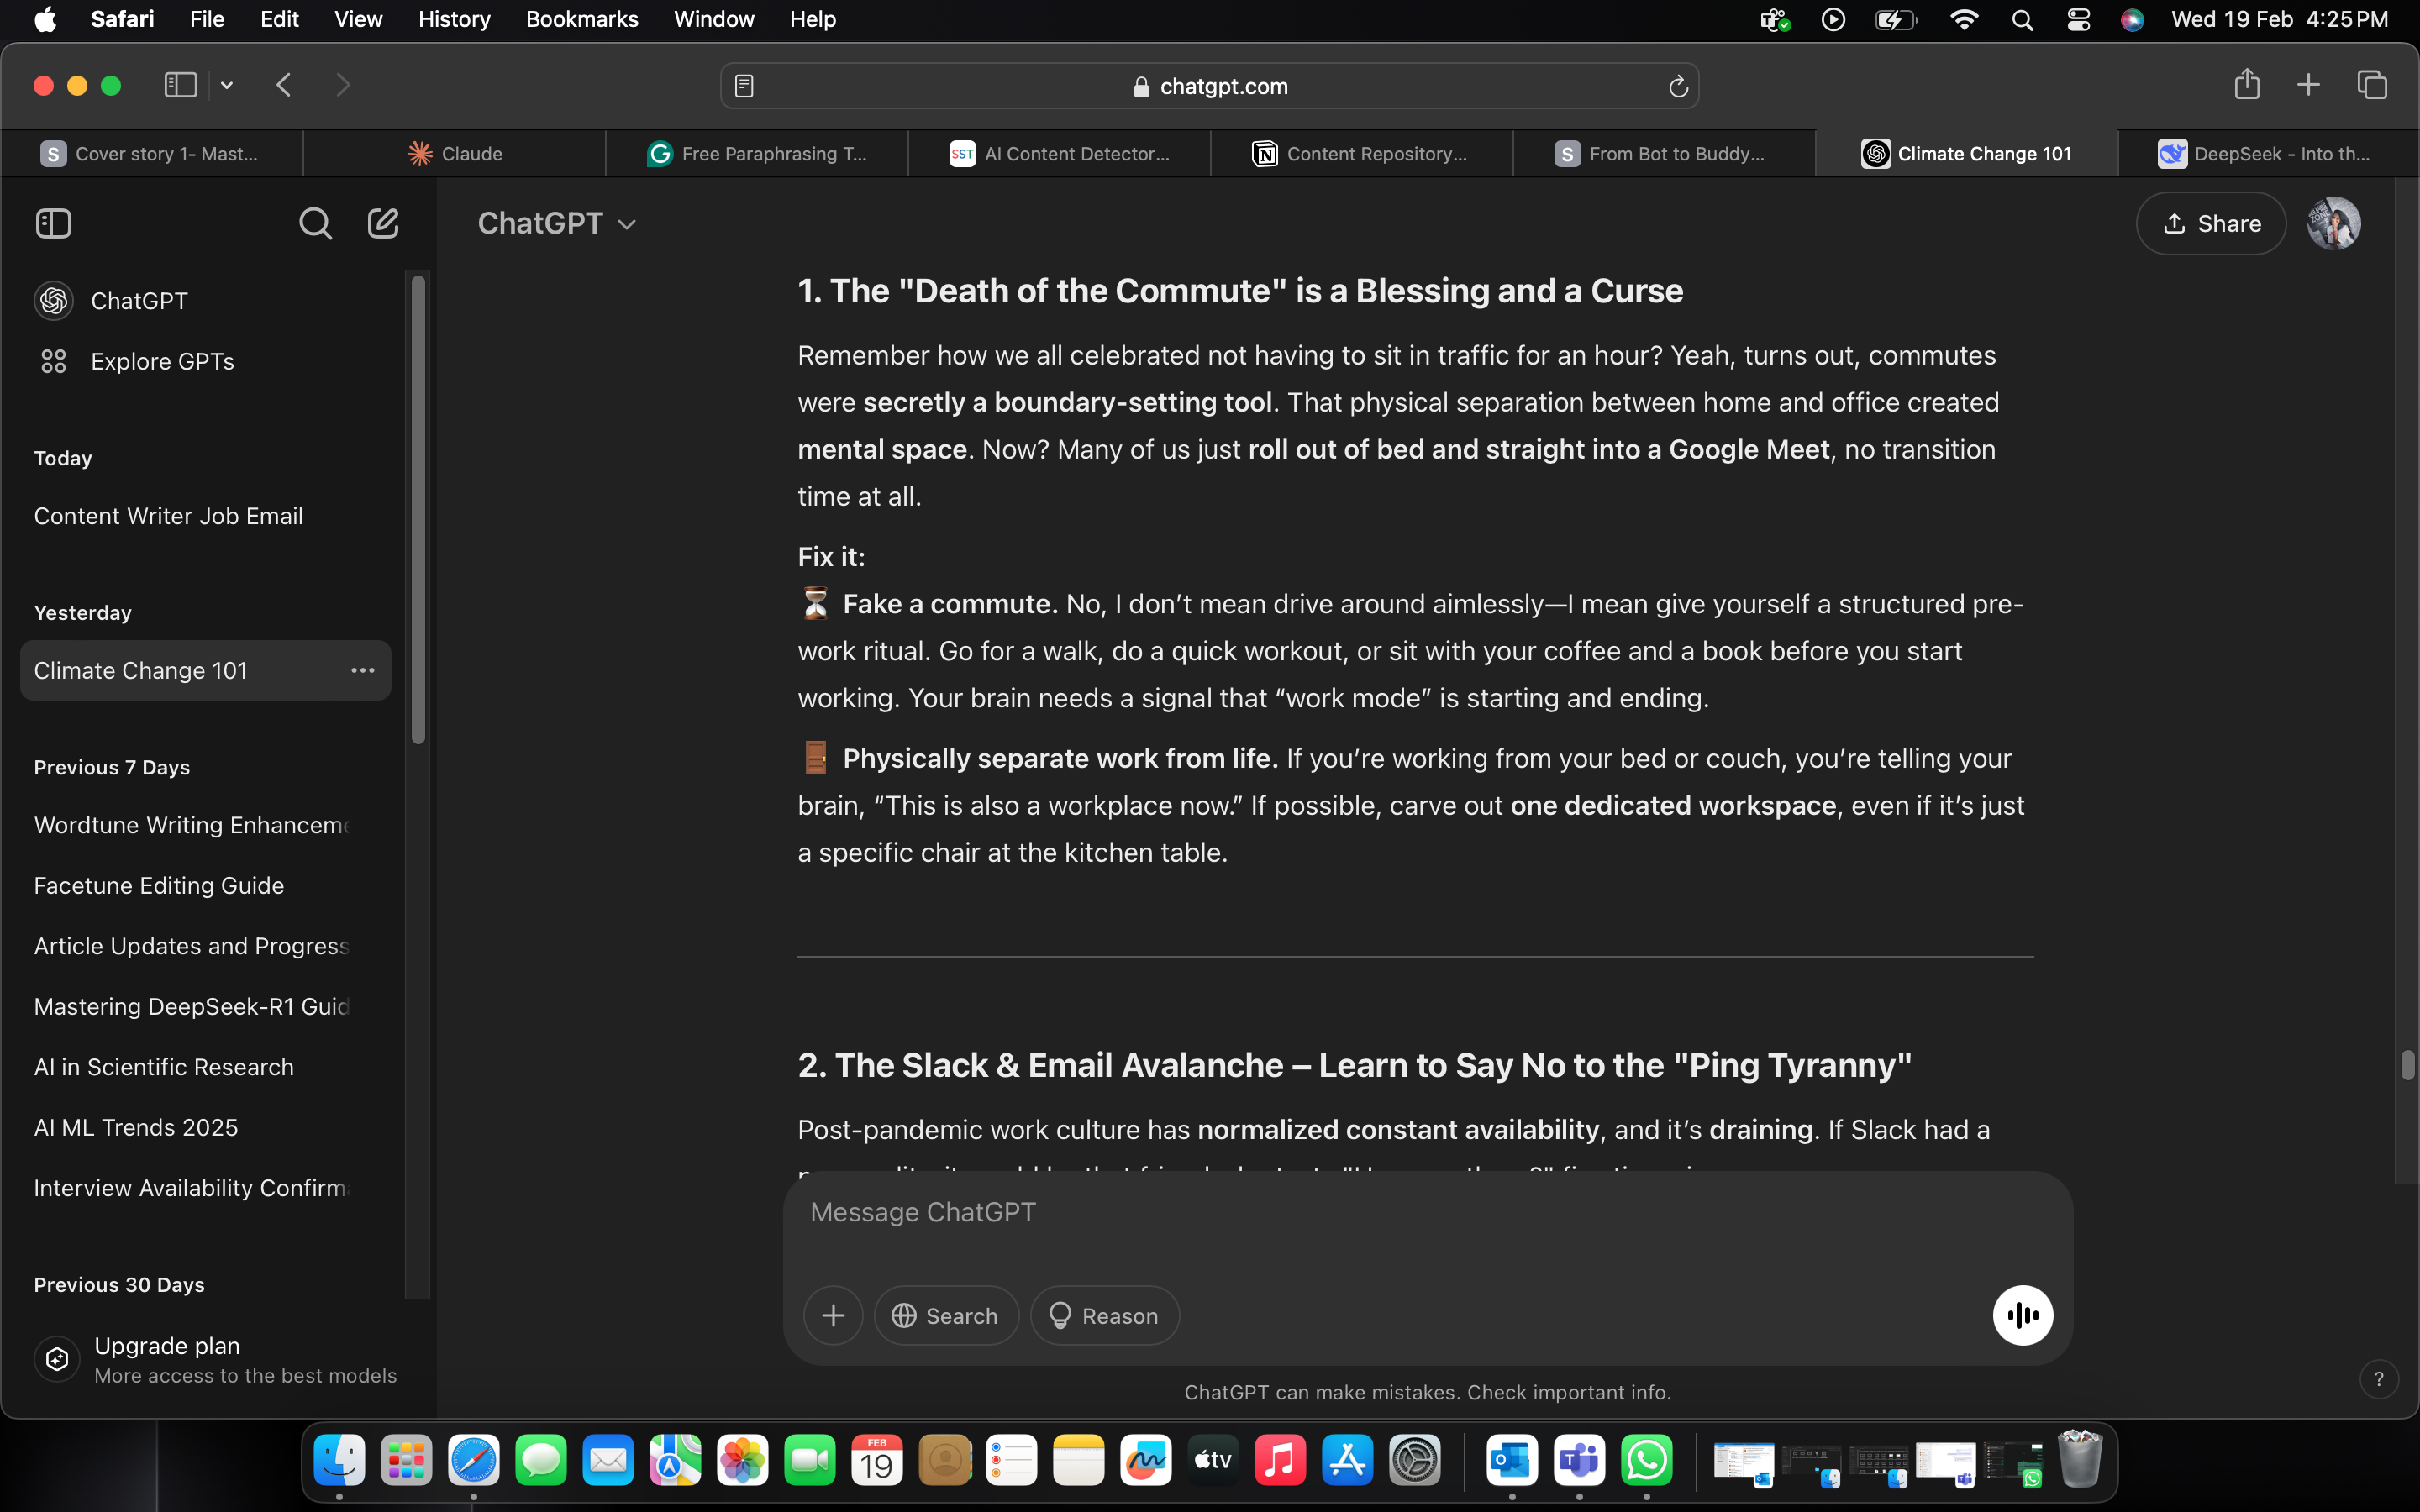Screen dimensions: 2420x1512
Task: Open System Settings from the Dock
Action: pyautogui.click(x=1414, y=1461)
